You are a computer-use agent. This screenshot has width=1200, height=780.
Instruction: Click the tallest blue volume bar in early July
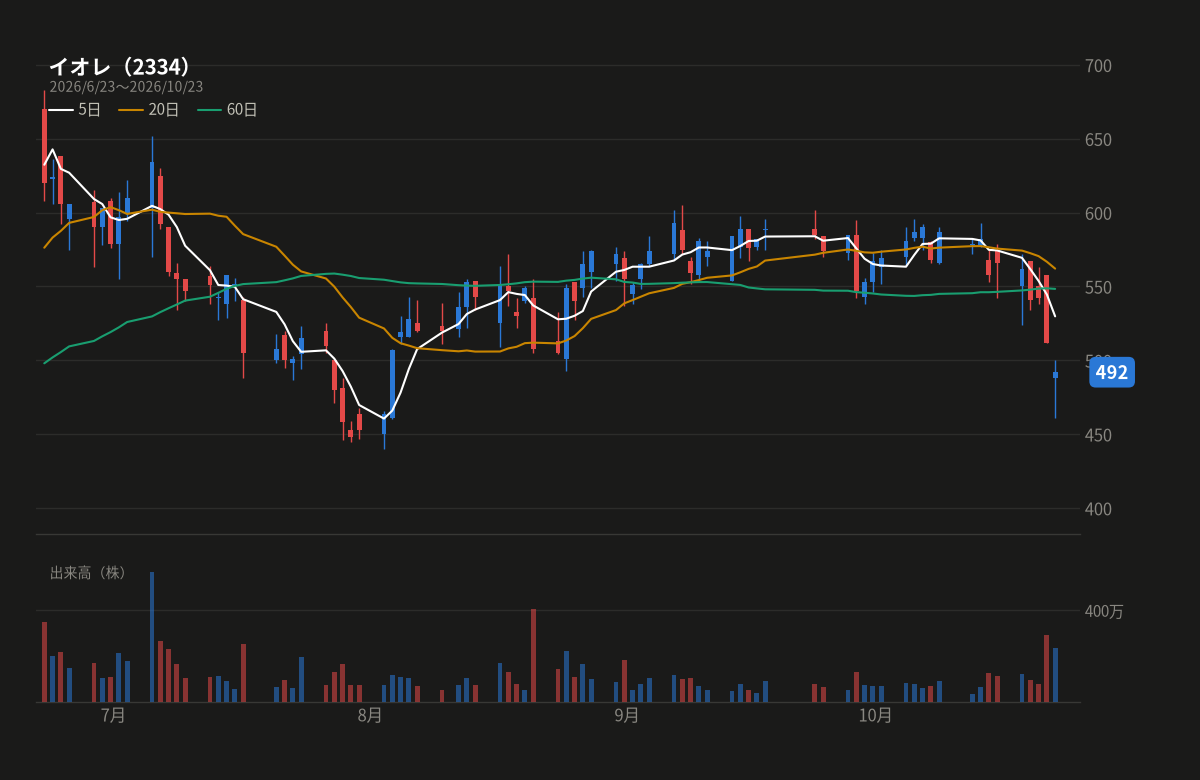(x=152, y=637)
